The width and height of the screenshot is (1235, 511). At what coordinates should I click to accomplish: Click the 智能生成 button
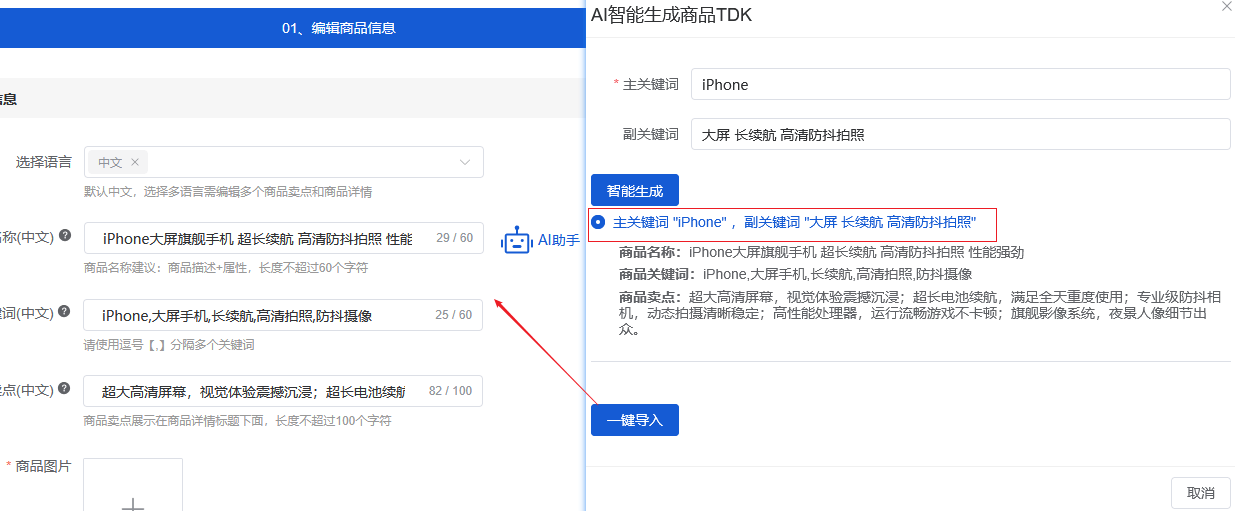coord(635,190)
